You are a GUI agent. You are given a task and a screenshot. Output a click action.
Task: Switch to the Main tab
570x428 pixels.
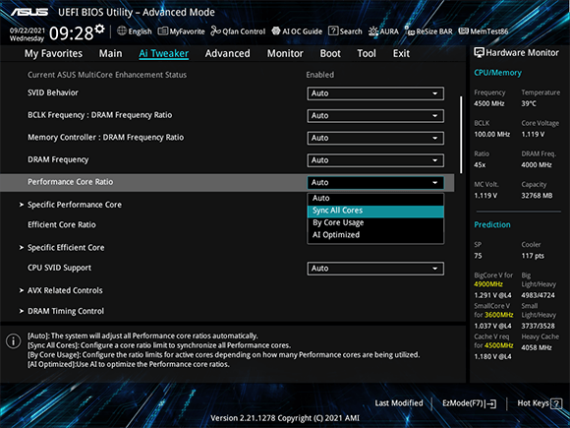111,53
